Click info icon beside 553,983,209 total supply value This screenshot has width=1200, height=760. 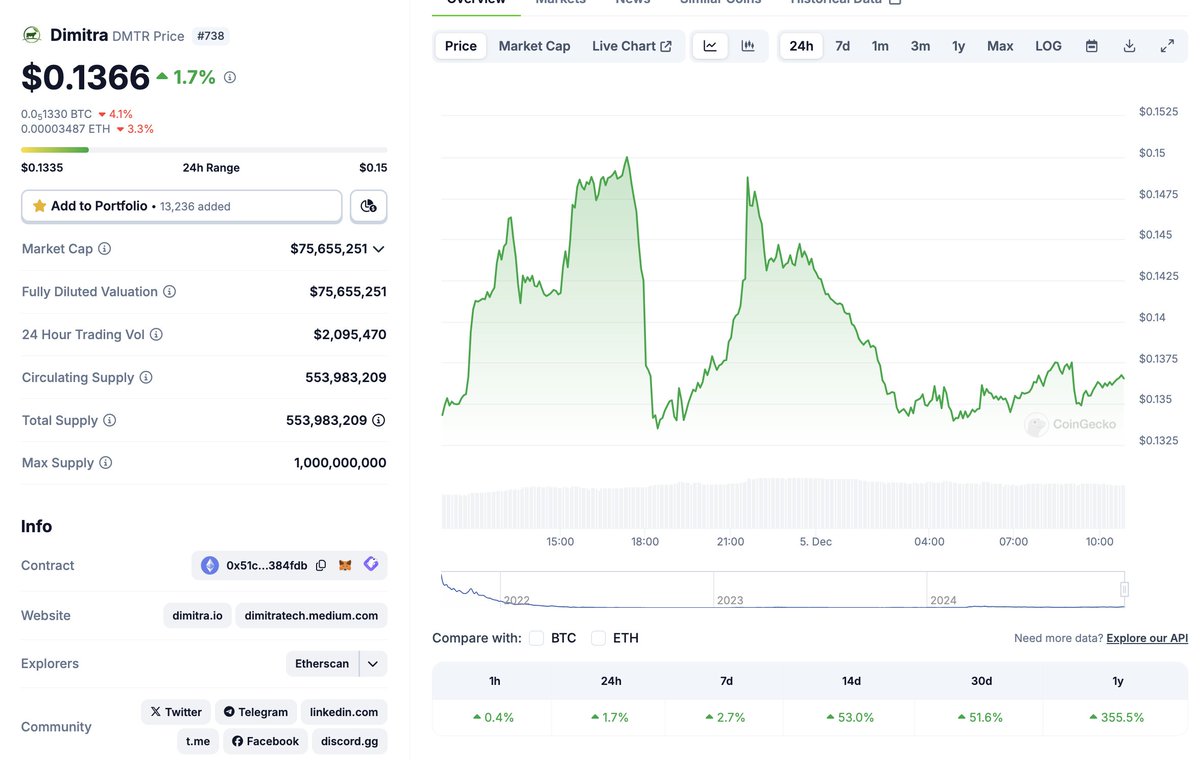pos(379,421)
